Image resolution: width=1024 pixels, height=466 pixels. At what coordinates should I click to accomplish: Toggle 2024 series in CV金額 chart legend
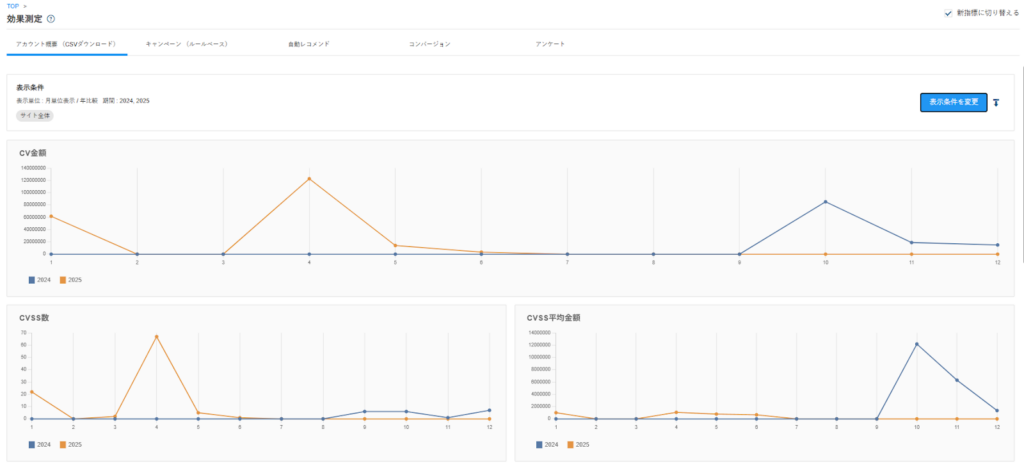pos(43,280)
